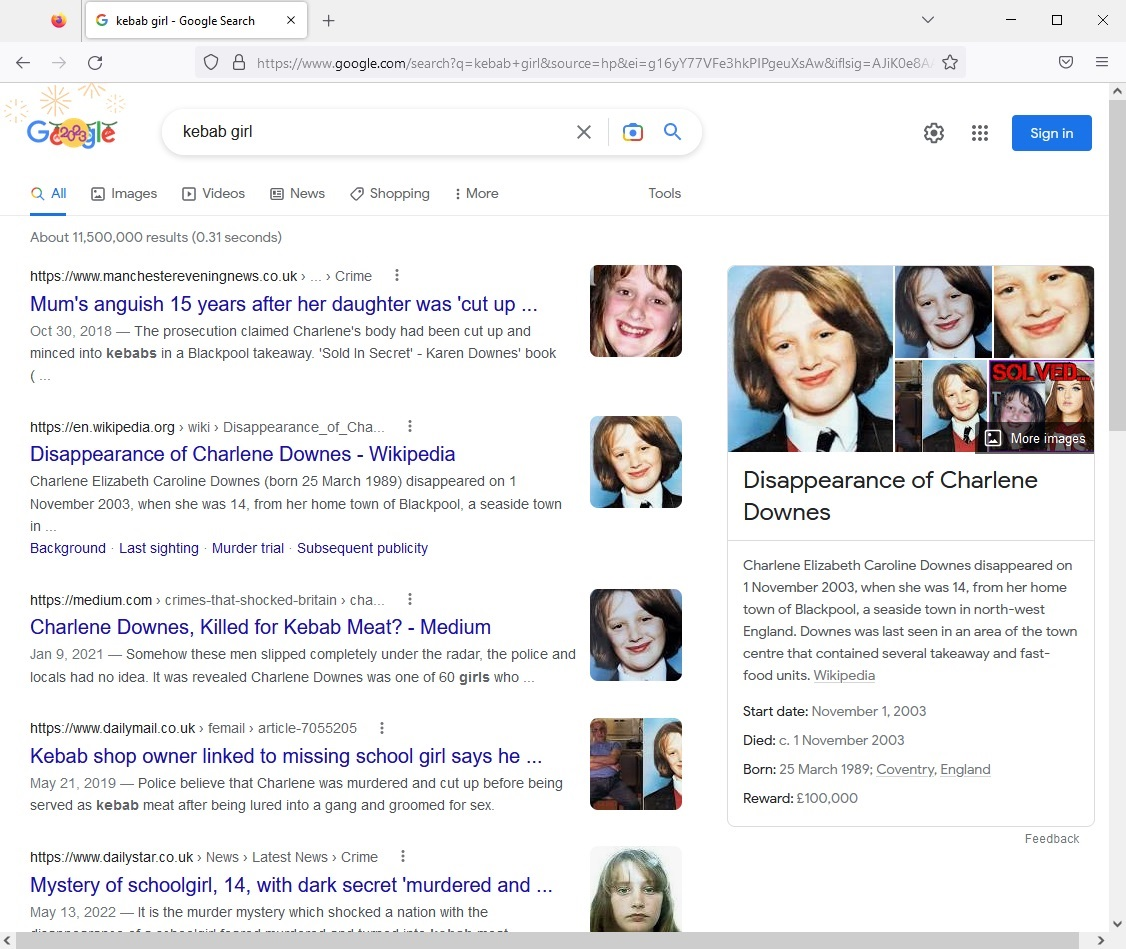Open Kebab shop owner Daily Mail link
This screenshot has height=949, width=1126.
click(286, 756)
